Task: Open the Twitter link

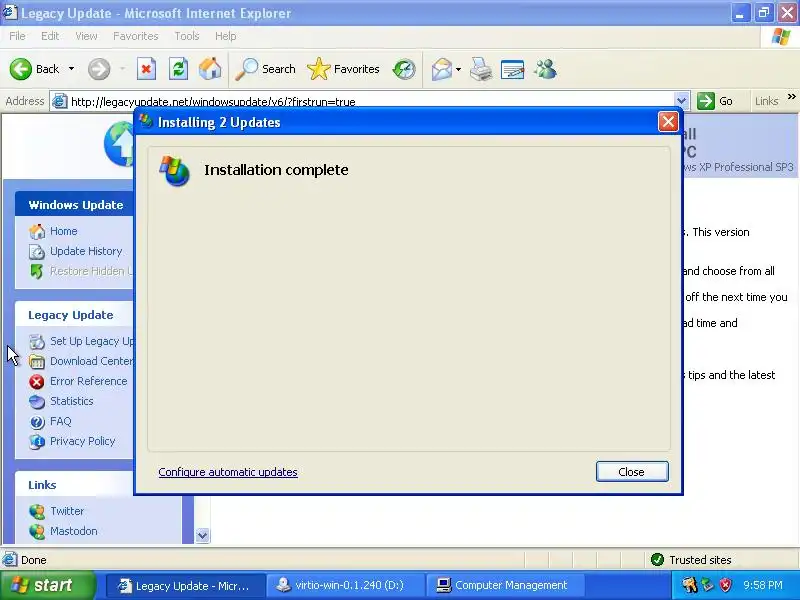Action: pos(67,511)
